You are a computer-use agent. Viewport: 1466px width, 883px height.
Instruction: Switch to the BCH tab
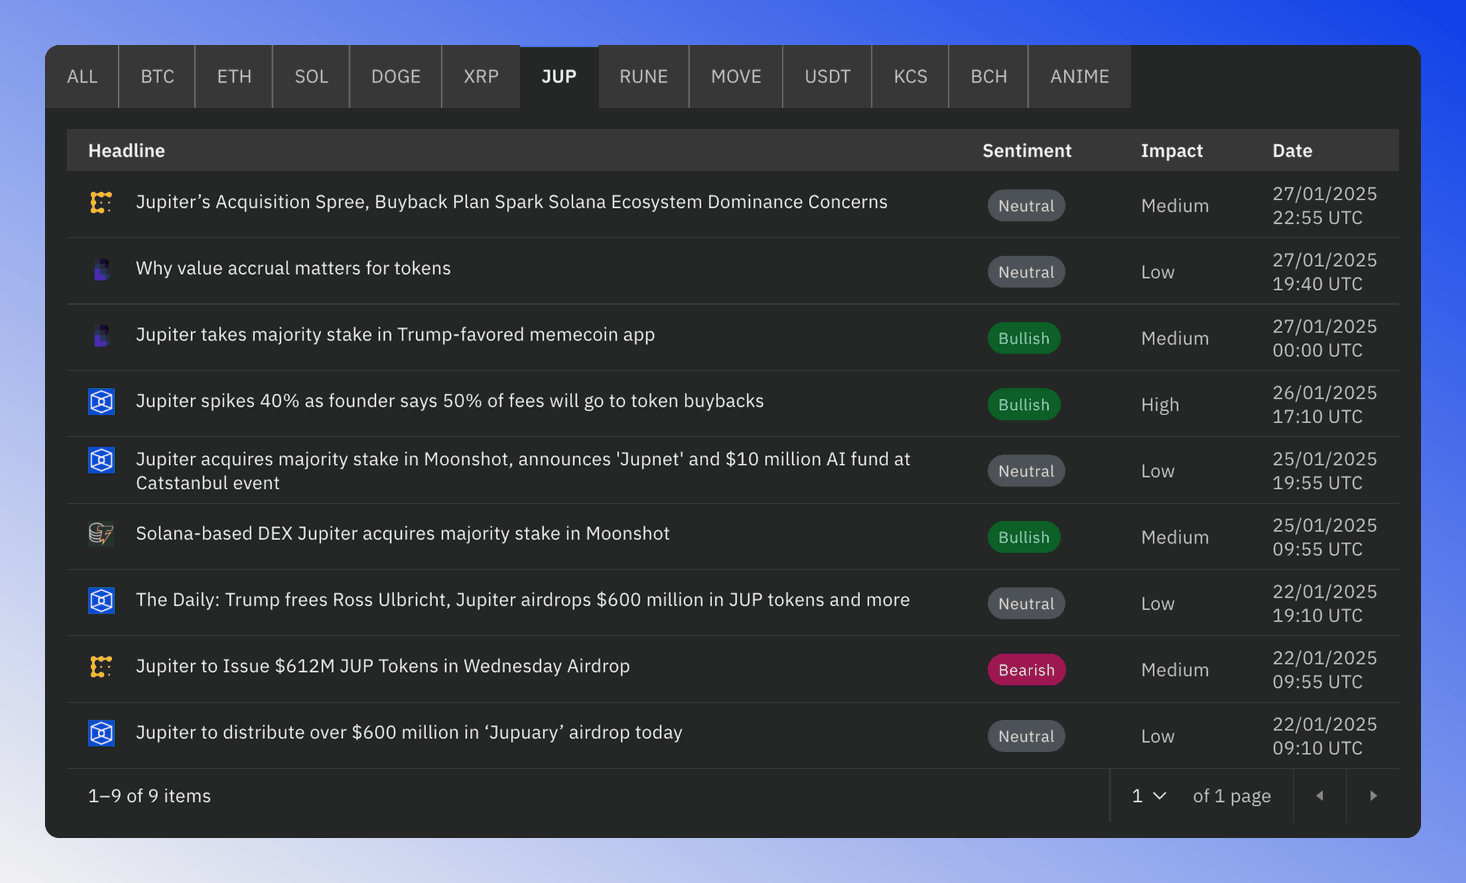pos(989,76)
